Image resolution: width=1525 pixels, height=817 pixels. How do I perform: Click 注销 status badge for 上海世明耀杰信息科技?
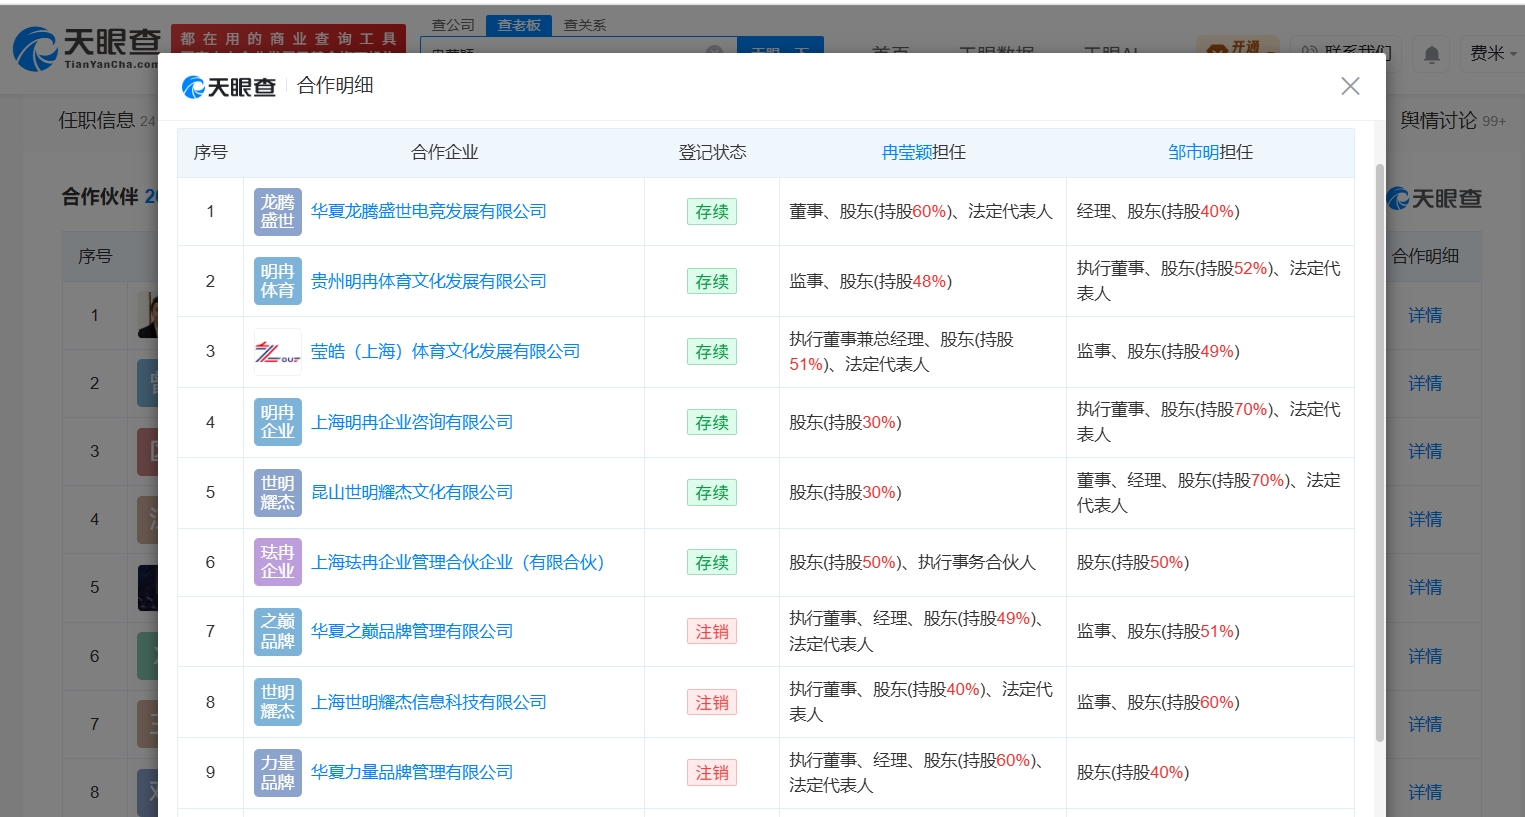tap(712, 703)
